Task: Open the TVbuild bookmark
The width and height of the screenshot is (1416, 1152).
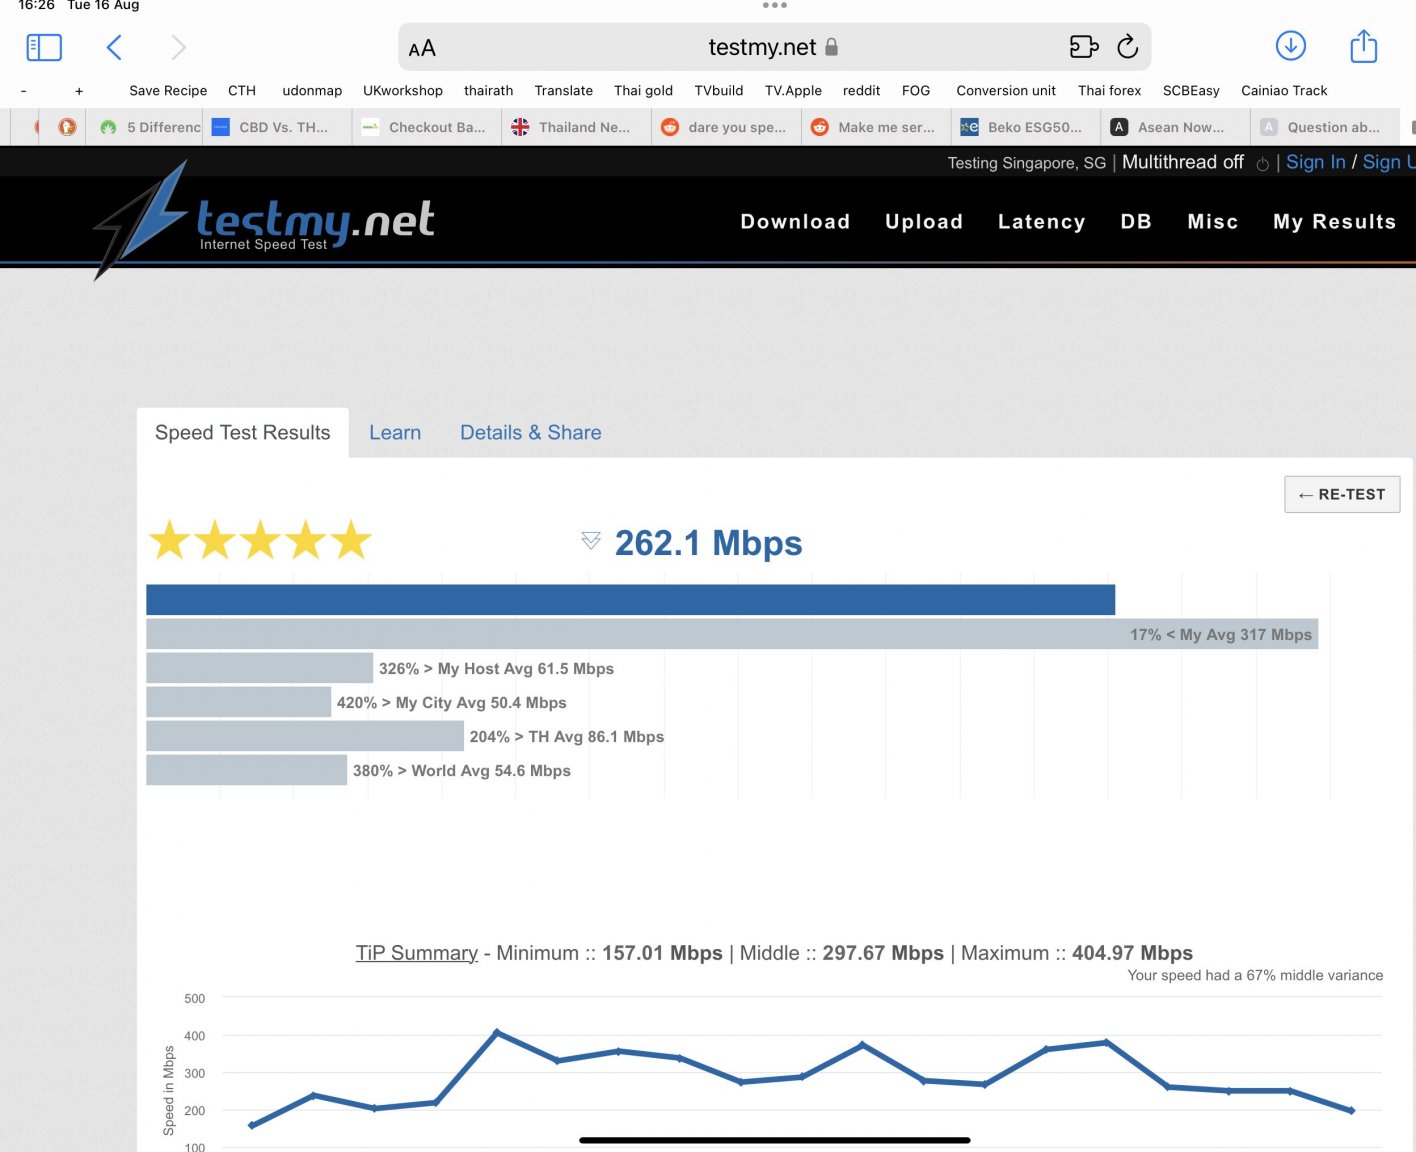Action: coord(719,90)
